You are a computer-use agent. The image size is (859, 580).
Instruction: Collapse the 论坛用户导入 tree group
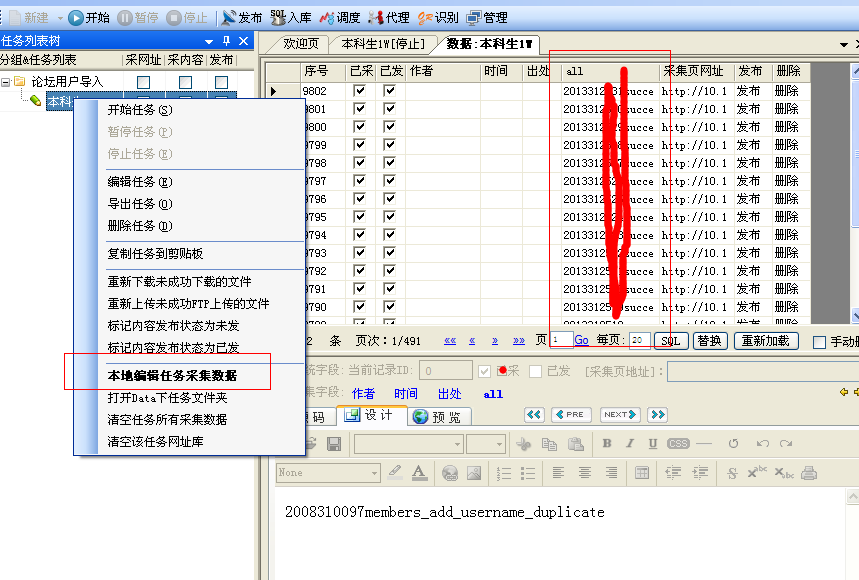pos(5,82)
